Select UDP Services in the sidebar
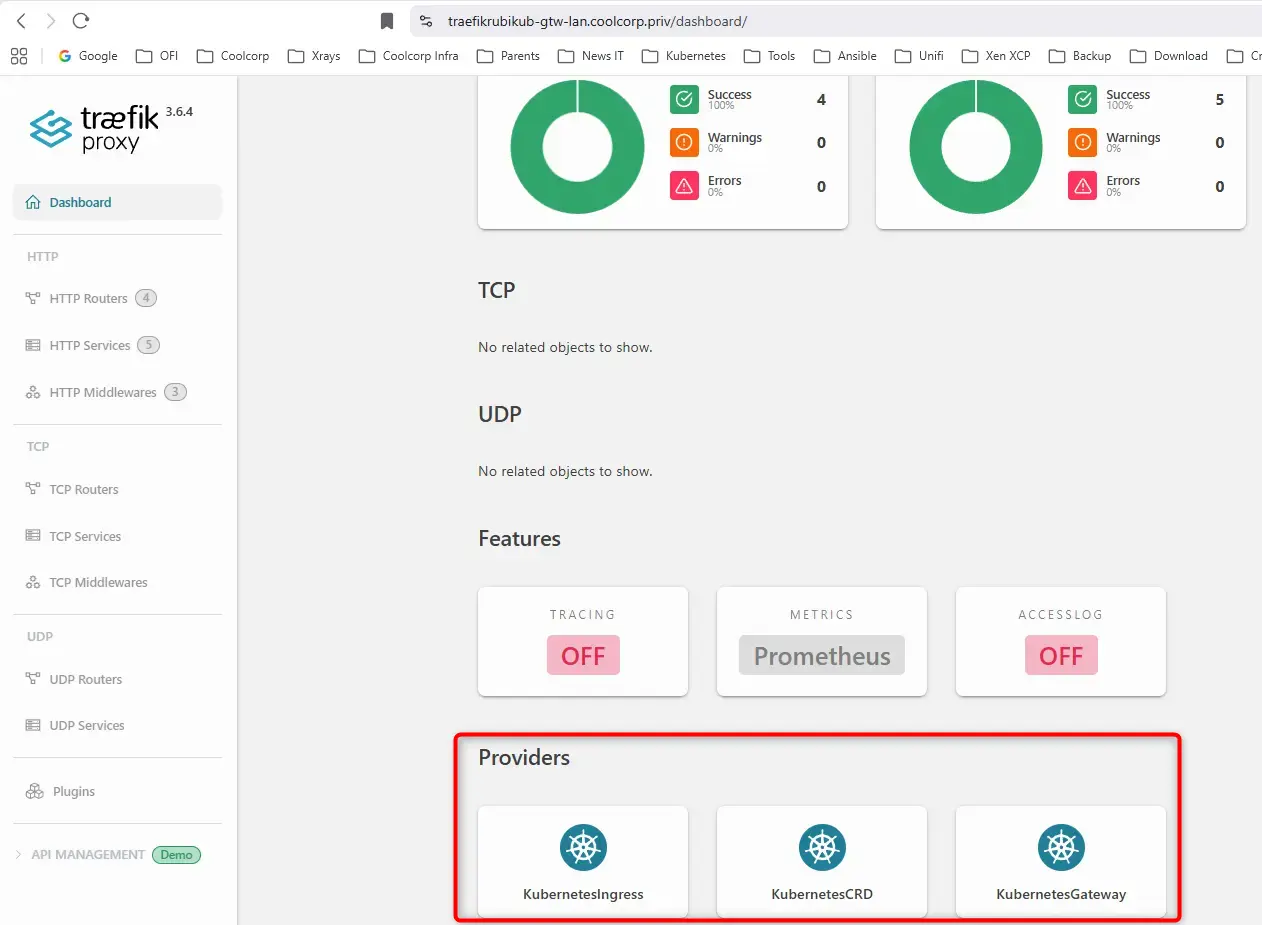Viewport: 1262px width, 925px height. pyautogui.click(x=87, y=725)
